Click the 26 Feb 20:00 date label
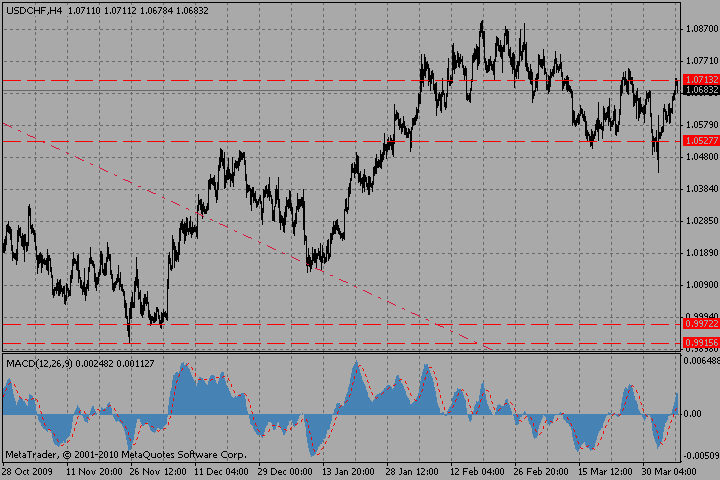The height and width of the screenshot is (480, 720). (x=540, y=472)
